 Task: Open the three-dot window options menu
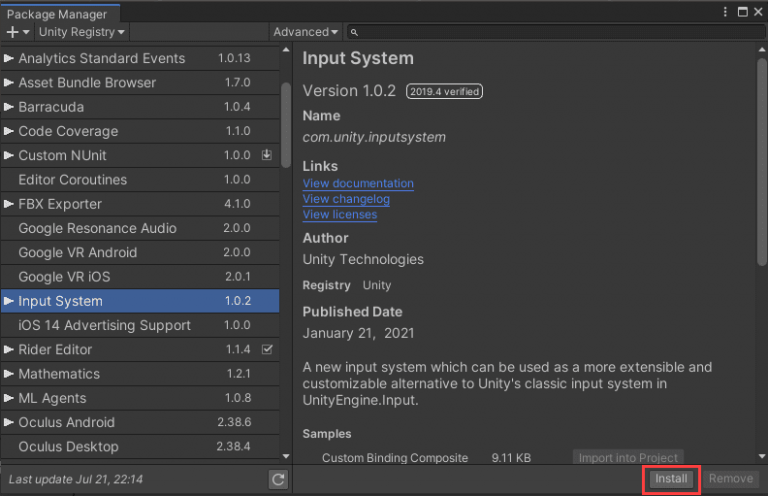coord(725,12)
